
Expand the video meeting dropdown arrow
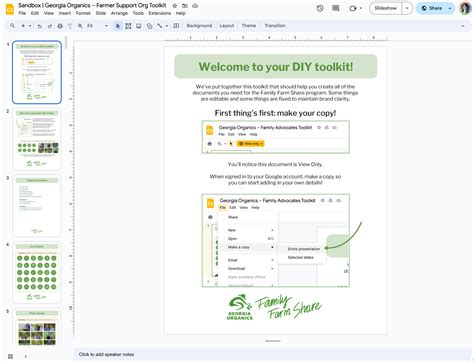click(361, 8)
